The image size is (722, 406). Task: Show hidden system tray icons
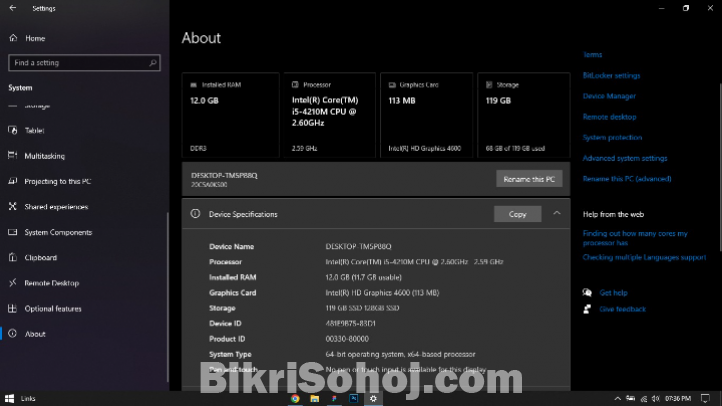click(x=617, y=399)
